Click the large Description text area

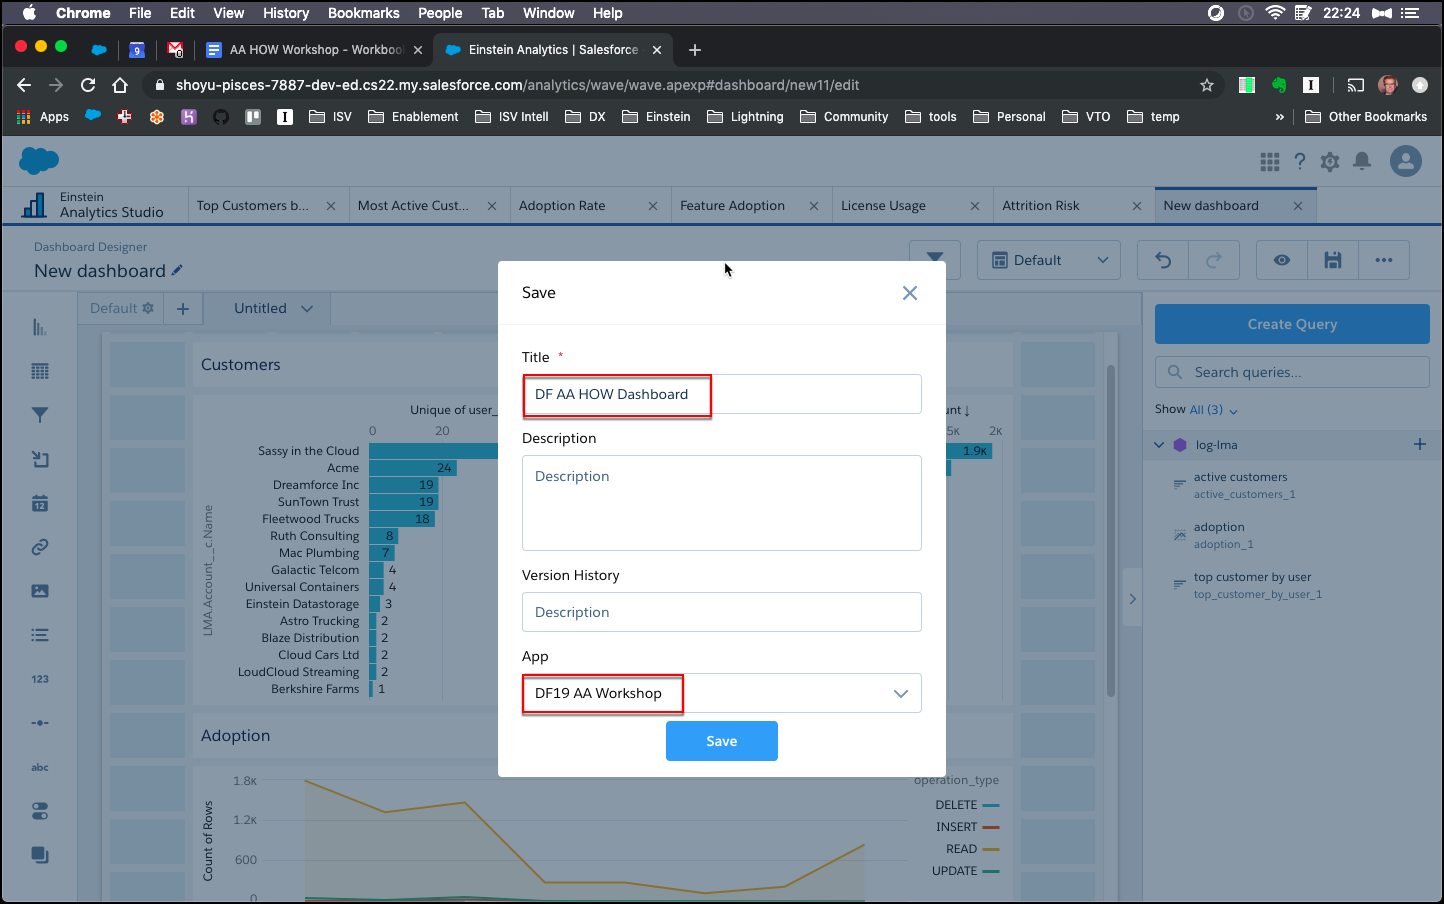click(x=722, y=503)
